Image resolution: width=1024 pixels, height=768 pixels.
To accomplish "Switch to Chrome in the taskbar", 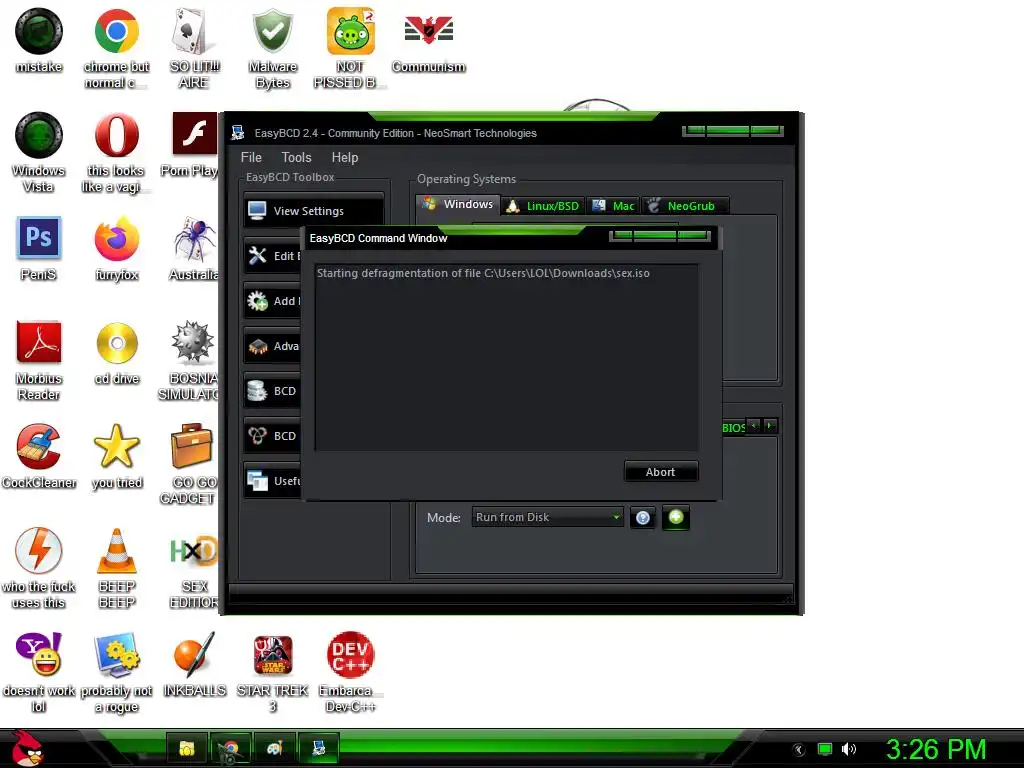I will pos(230,748).
